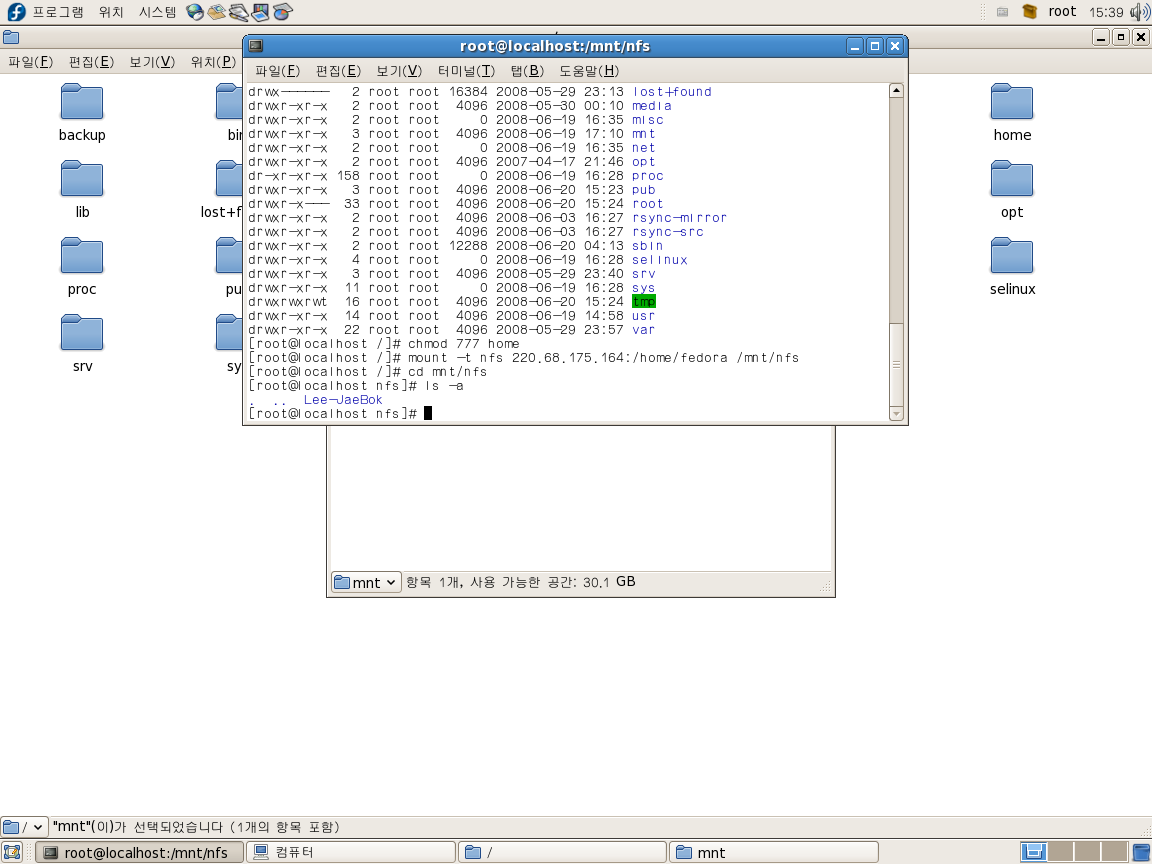This screenshot has height=864, width=1152.
Task: Open the 터미널(T) menu in terminal
Action: tap(466, 71)
